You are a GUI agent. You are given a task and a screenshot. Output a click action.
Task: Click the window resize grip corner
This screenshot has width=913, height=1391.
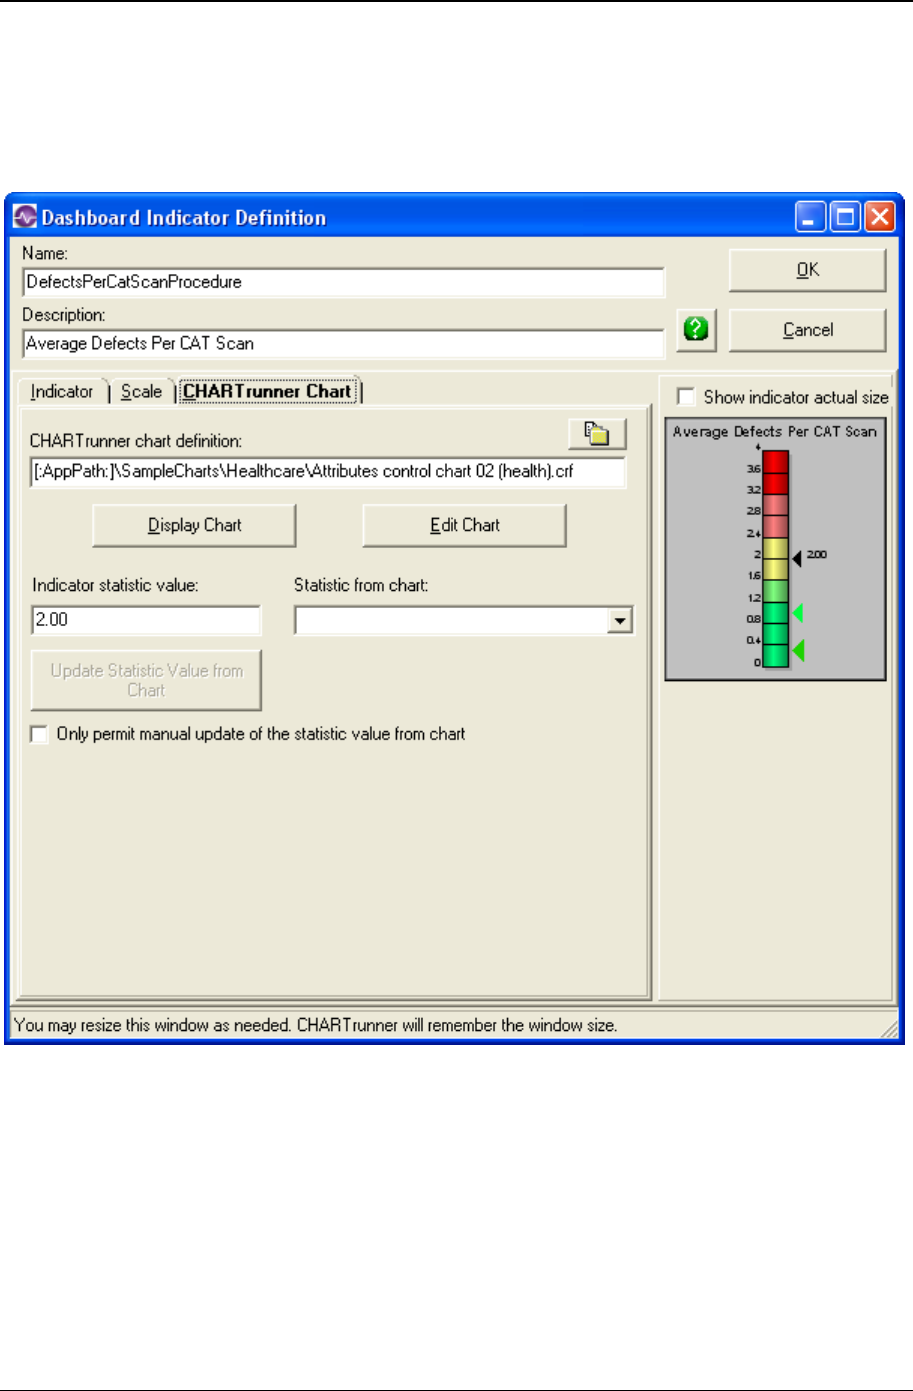tap(890, 1029)
